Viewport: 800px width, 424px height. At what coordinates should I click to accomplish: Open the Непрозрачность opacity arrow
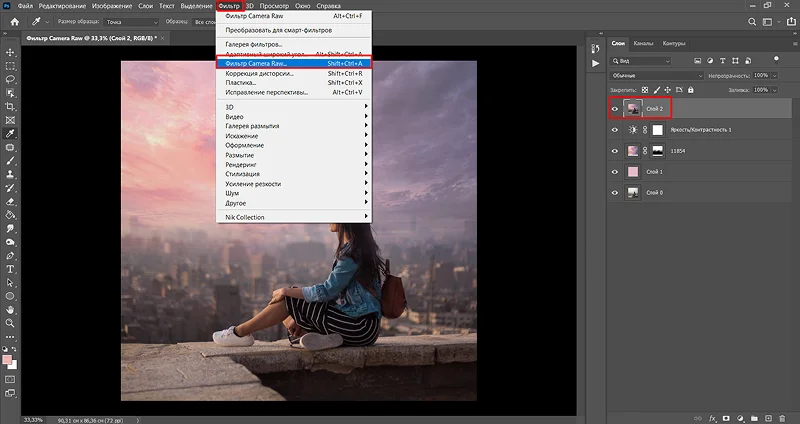click(775, 76)
